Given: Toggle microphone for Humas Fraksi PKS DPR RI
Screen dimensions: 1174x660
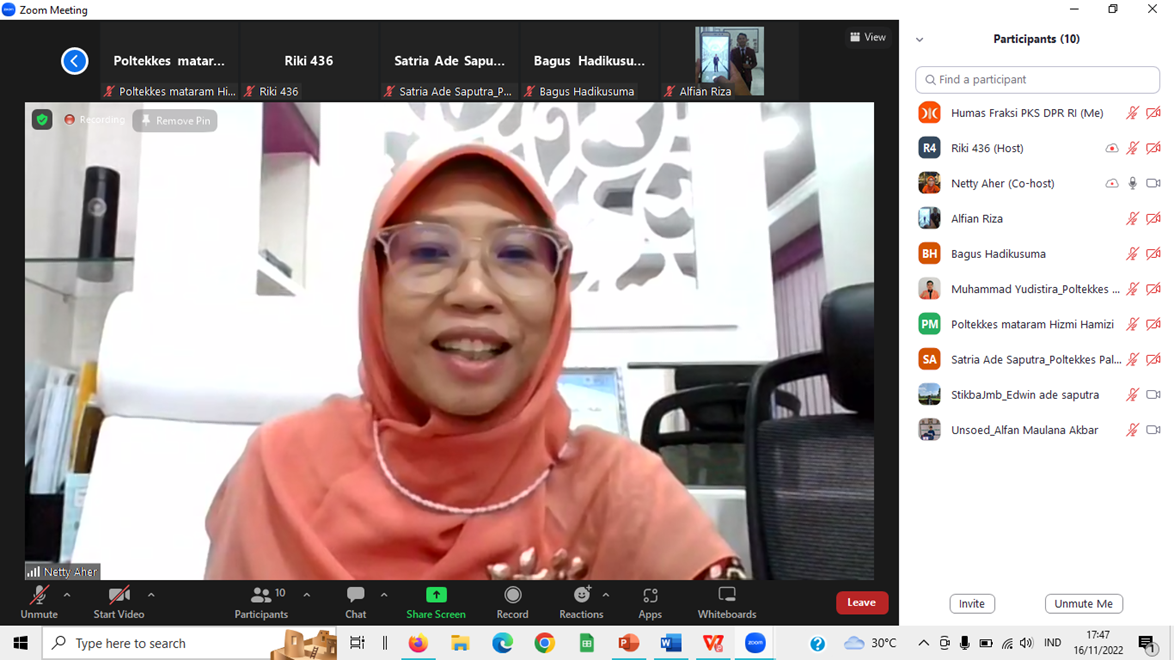Looking at the screenshot, I should tap(1132, 113).
